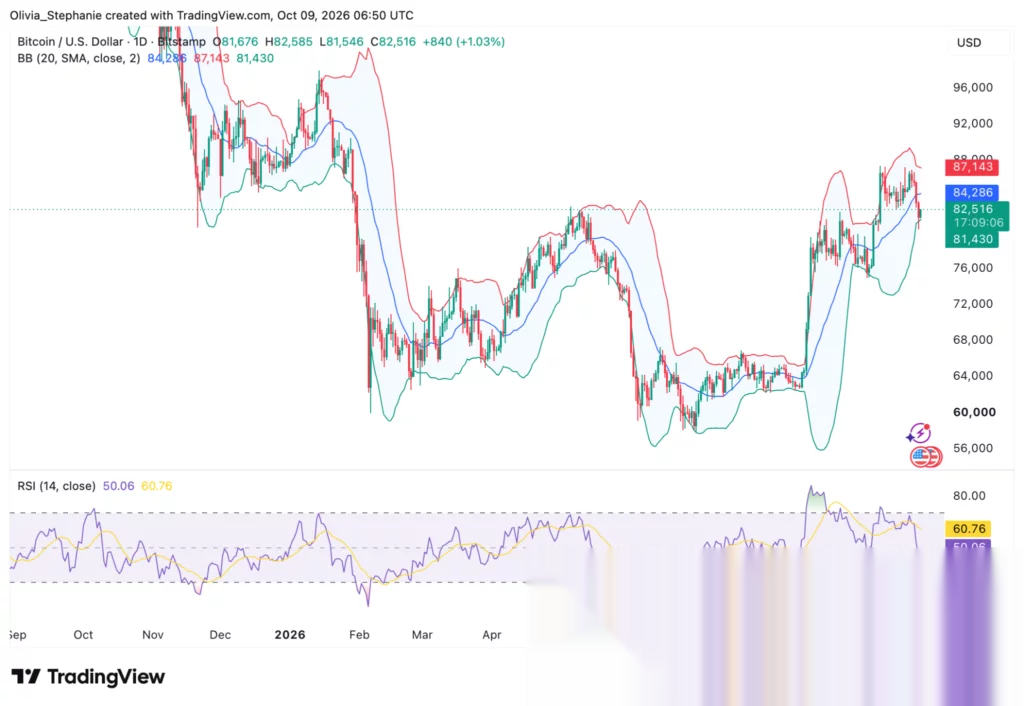This screenshot has width=1024, height=706.
Task: Click the 76,000 price axis label
Action: click(972, 268)
